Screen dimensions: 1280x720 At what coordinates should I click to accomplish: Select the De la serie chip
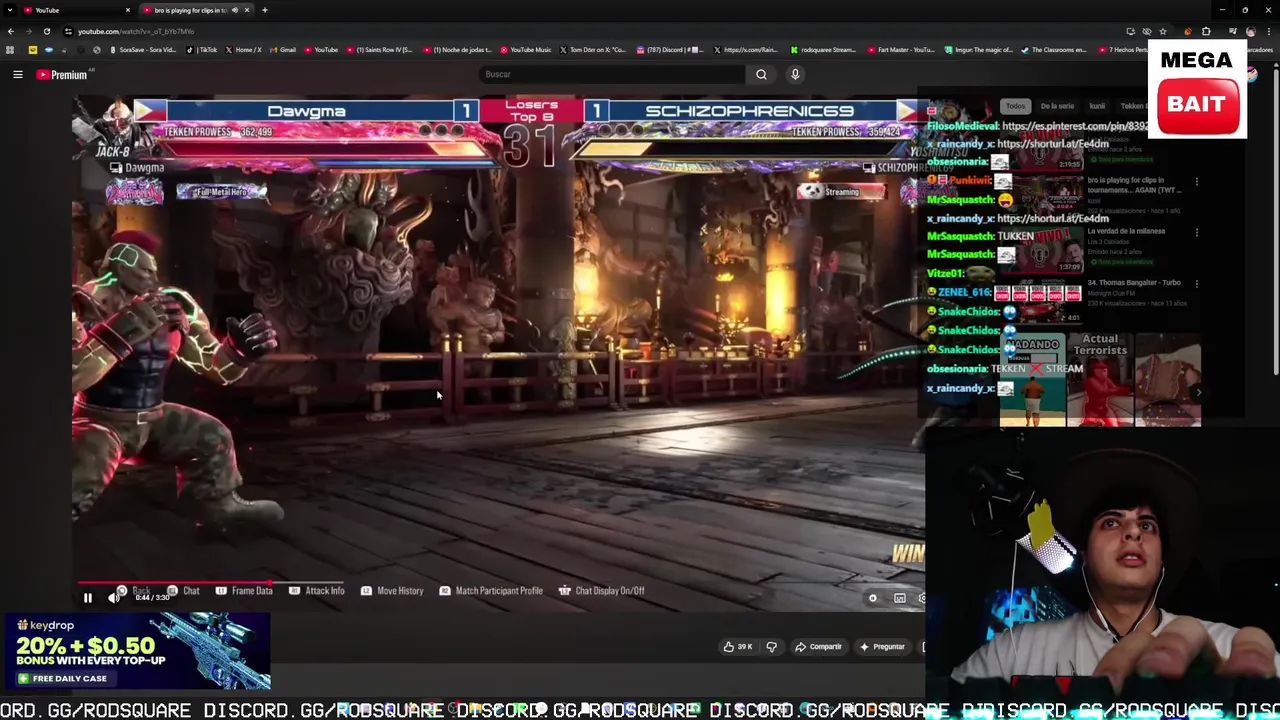[x=1057, y=106]
